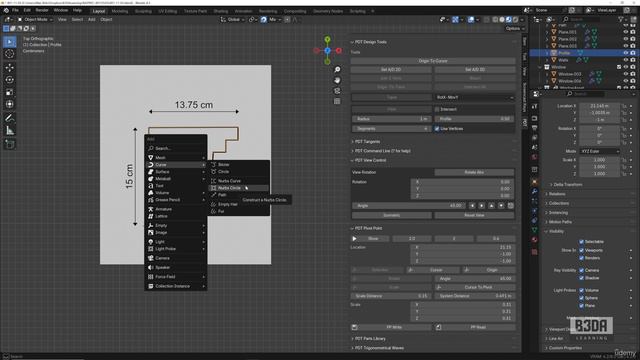Open Mesh submenu in Add menu
This screenshot has width=640, height=360.
176,158
